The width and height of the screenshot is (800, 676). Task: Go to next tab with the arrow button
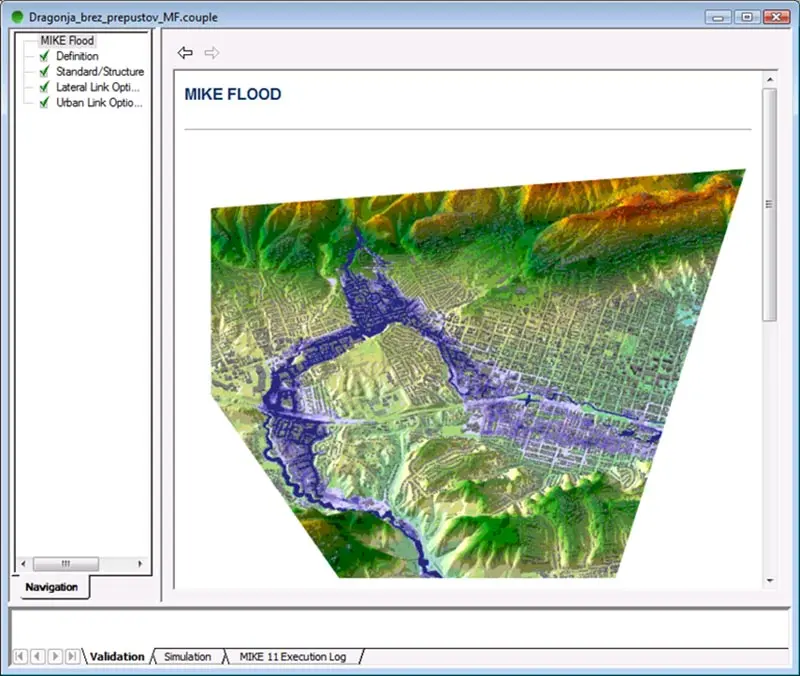(x=55, y=656)
